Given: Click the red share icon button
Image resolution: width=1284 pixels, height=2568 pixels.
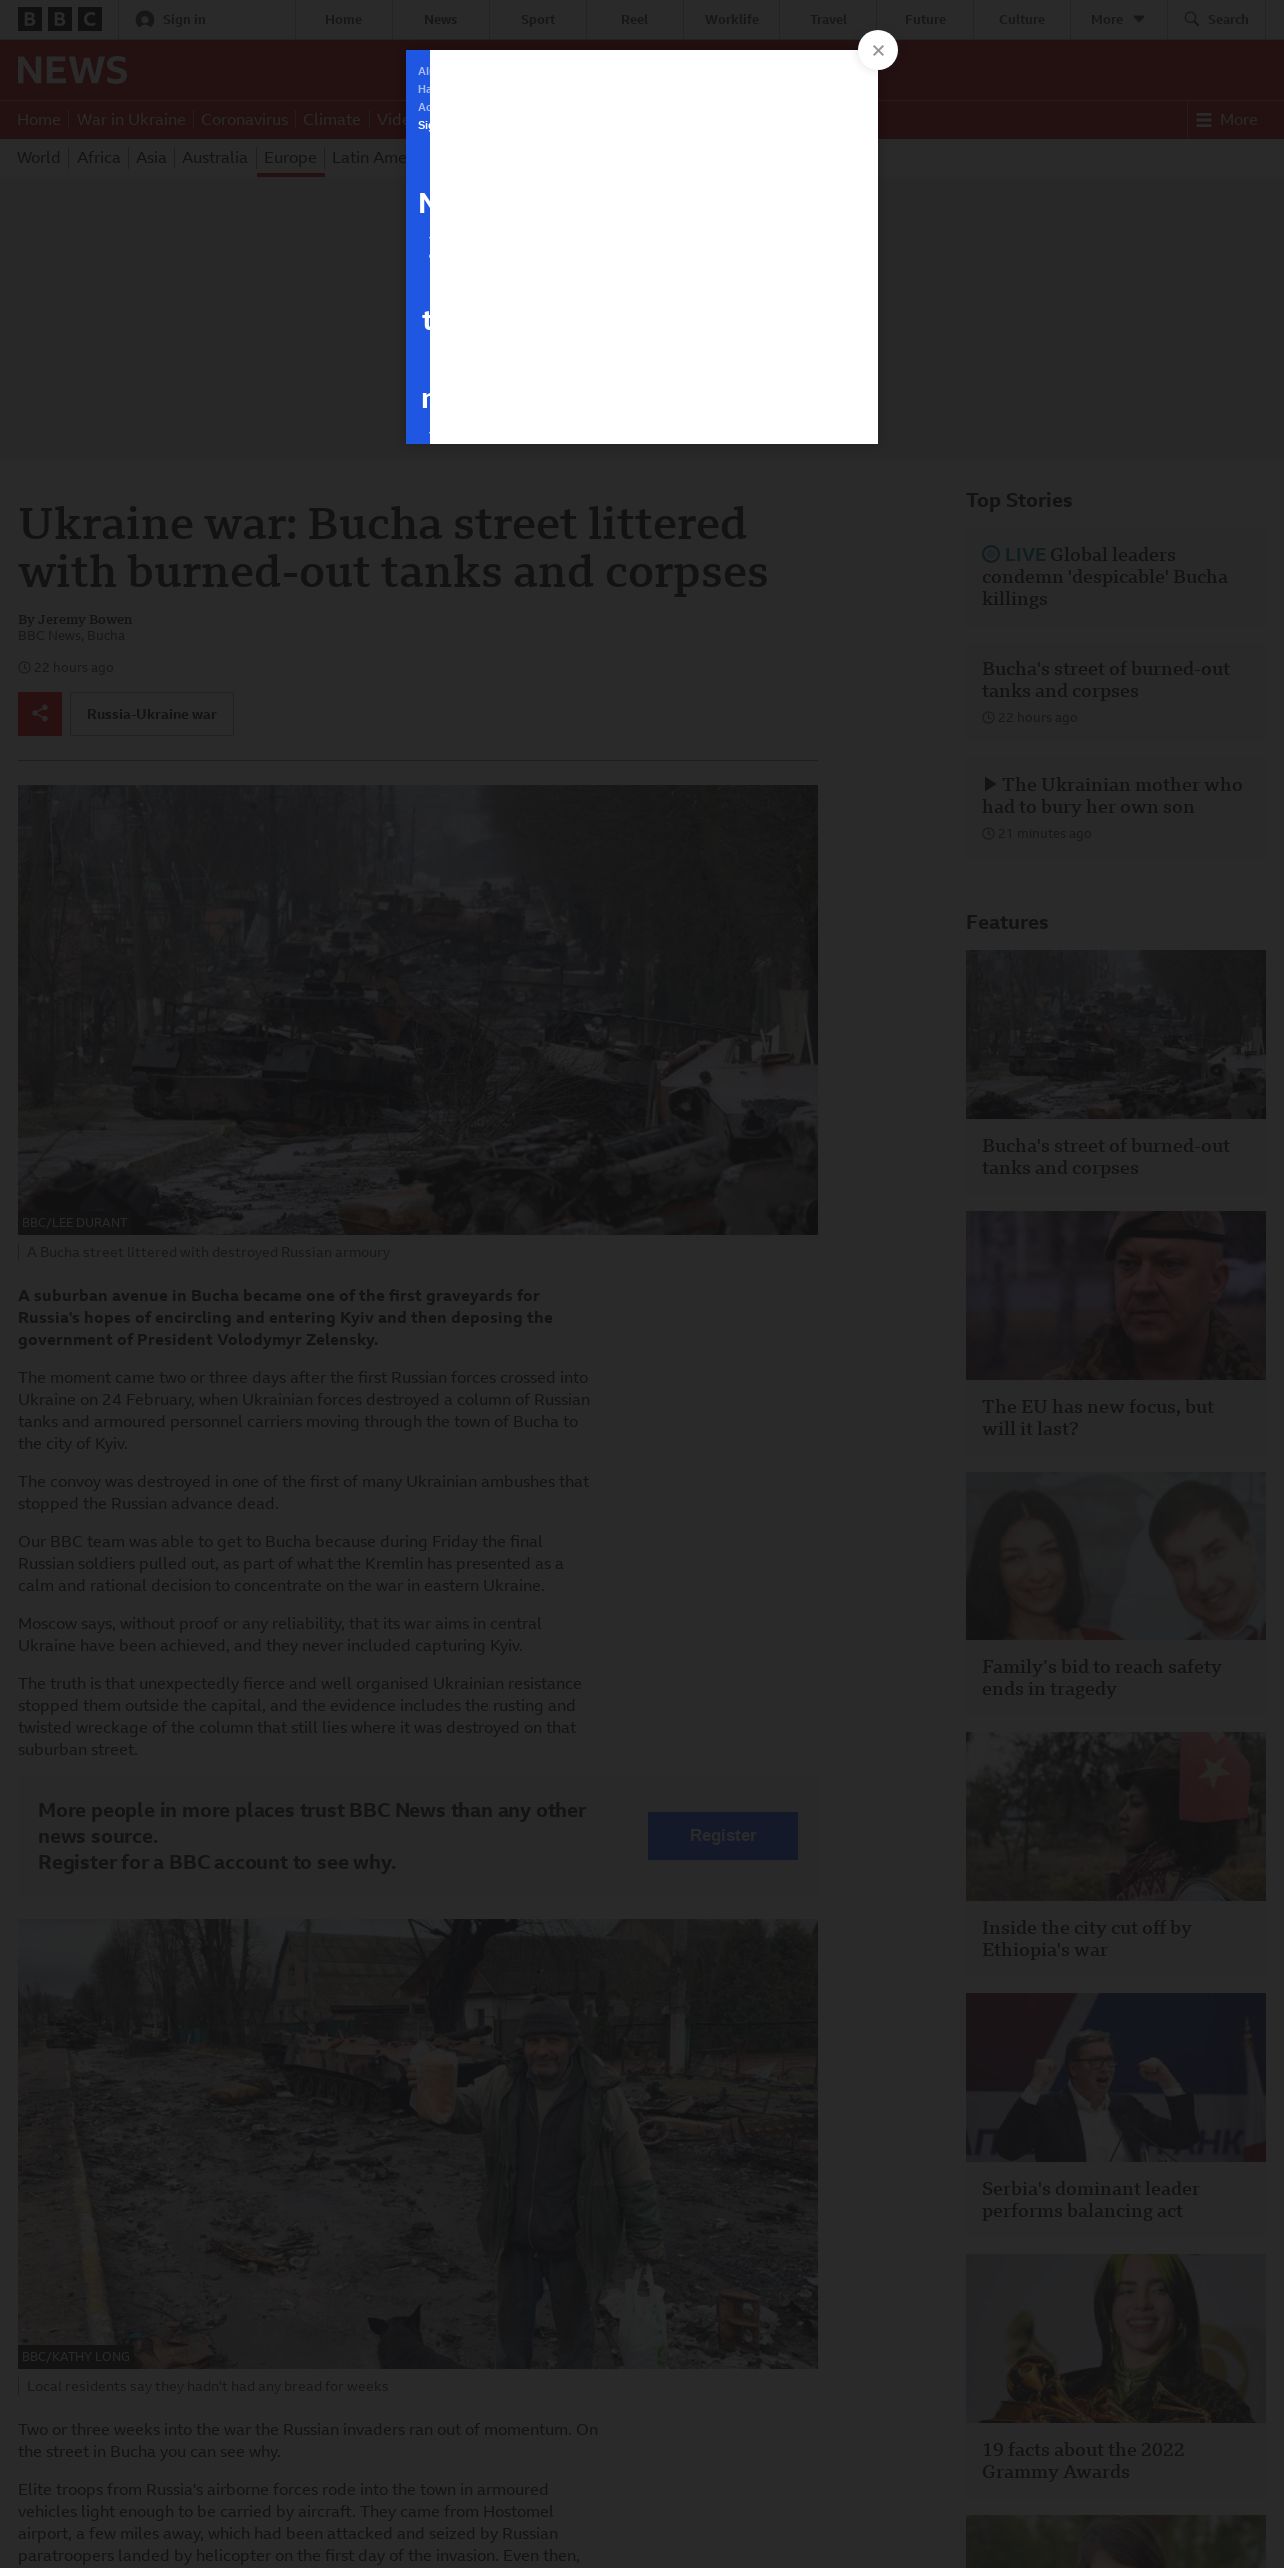Looking at the screenshot, I should pos(40,714).
